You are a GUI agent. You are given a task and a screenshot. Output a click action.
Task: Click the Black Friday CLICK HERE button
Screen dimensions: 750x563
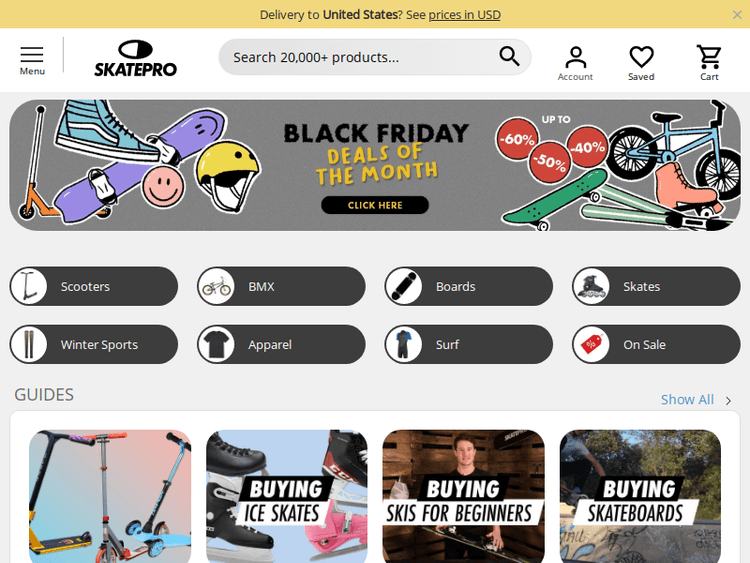(375, 205)
